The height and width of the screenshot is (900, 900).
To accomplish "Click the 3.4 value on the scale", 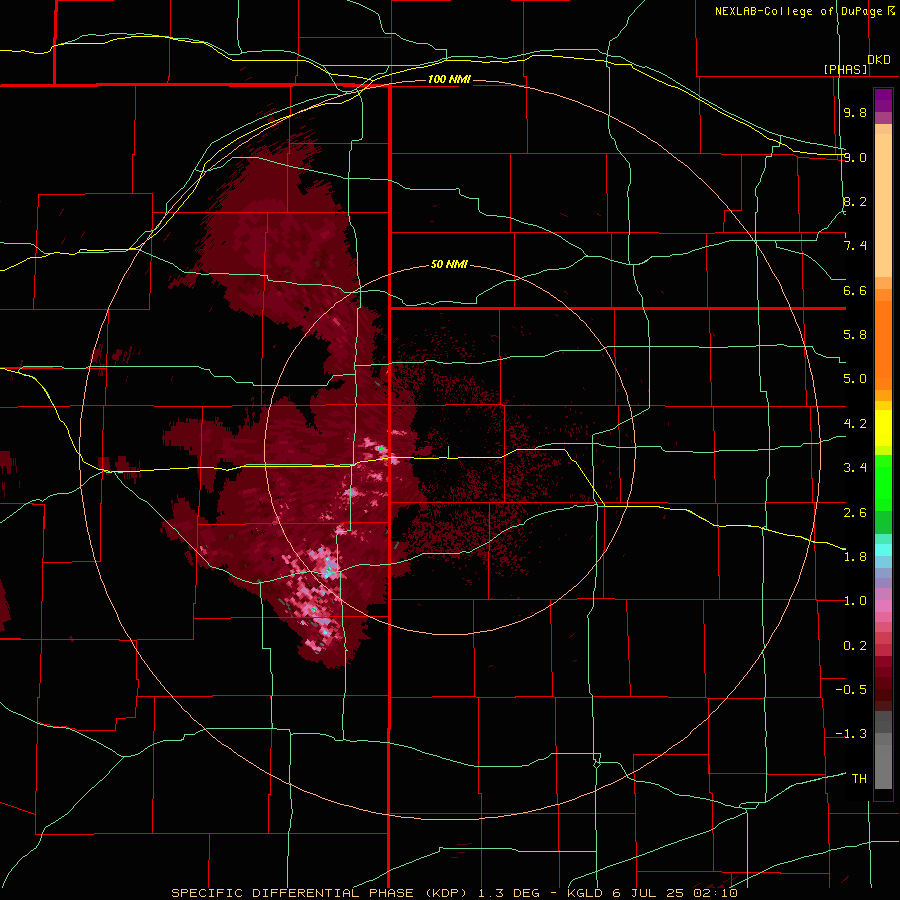I will pyautogui.click(x=855, y=468).
